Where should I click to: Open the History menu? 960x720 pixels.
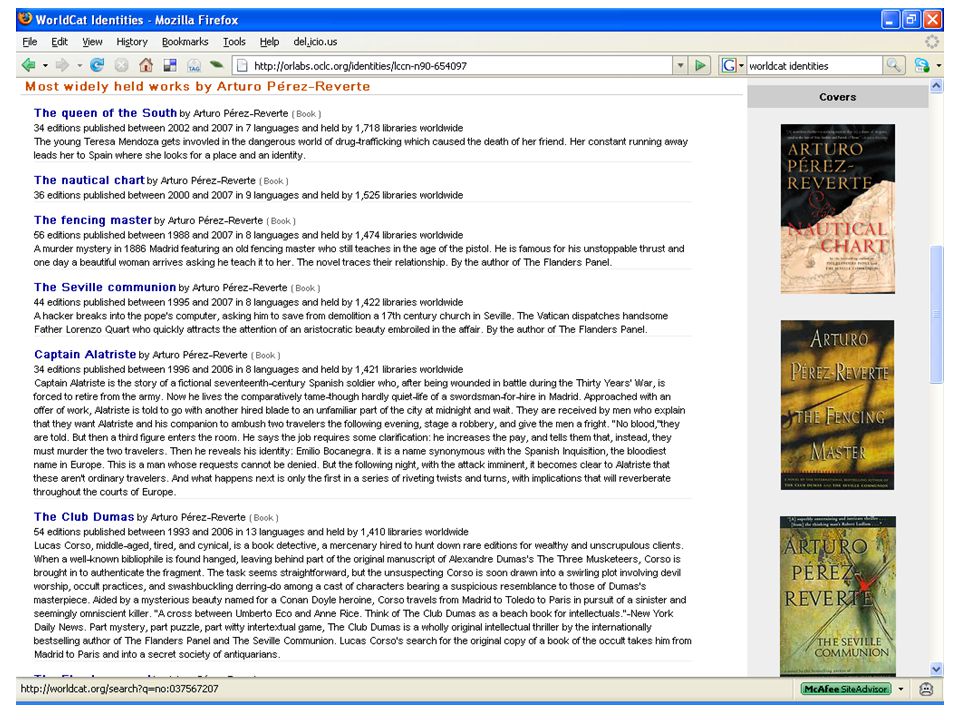pos(132,42)
